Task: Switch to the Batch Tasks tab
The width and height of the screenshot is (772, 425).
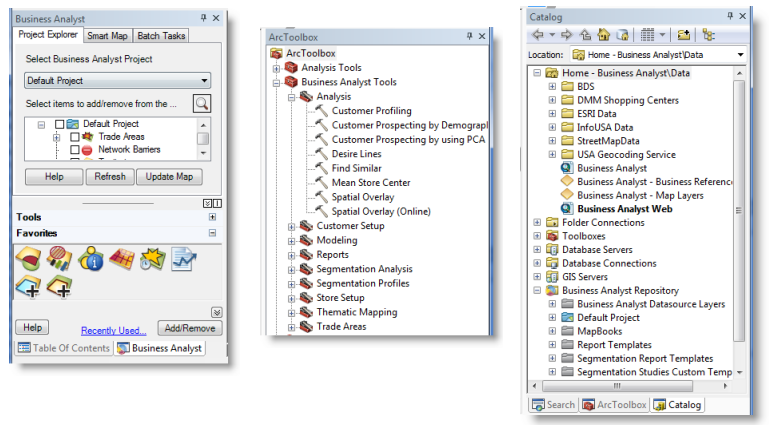Action: click(161, 35)
